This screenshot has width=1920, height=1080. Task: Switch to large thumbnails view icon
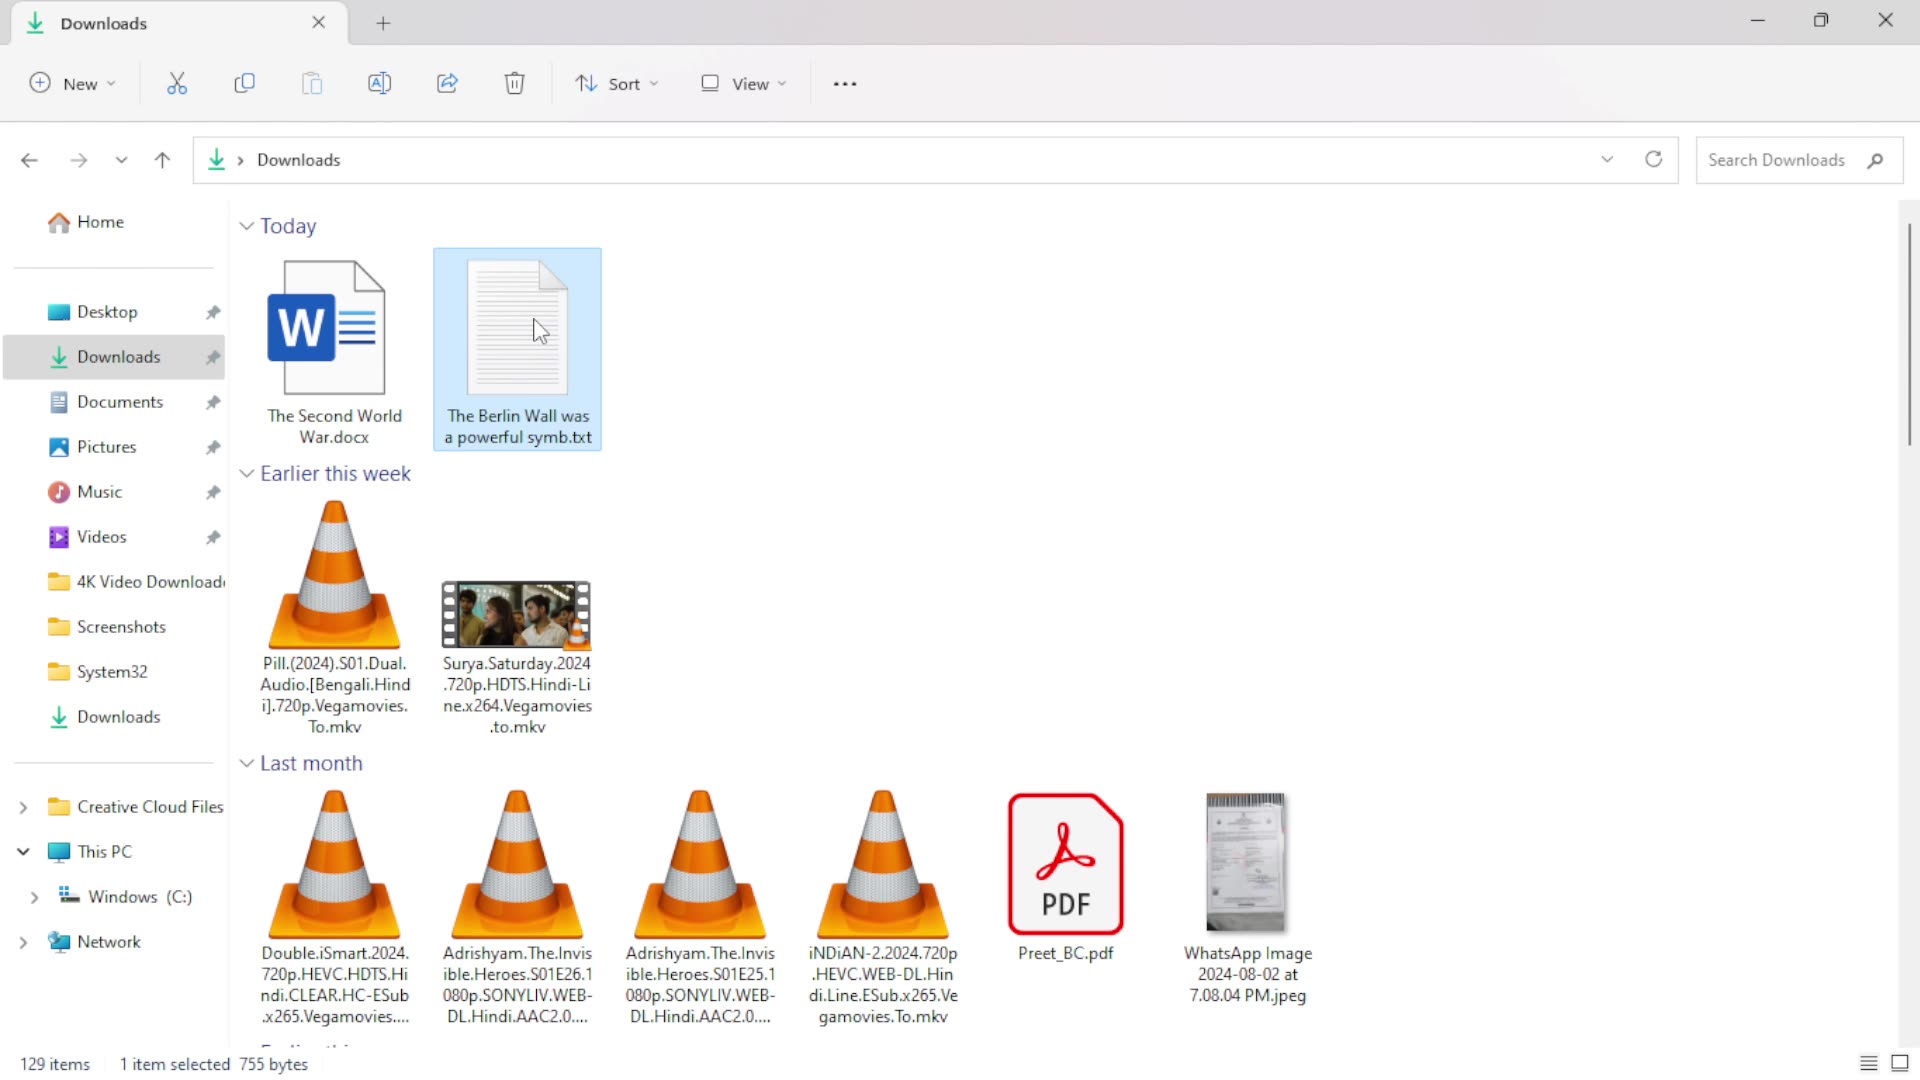click(x=1900, y=1063)
